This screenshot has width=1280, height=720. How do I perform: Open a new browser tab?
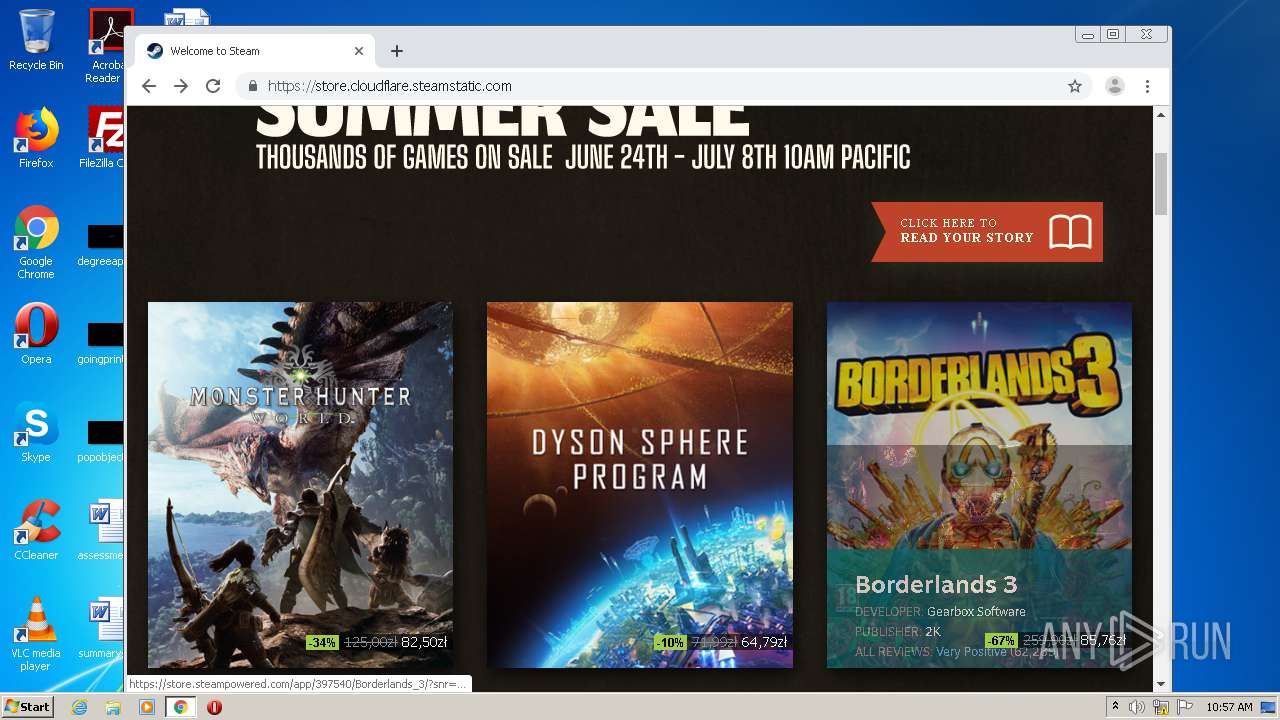point(397,51)
